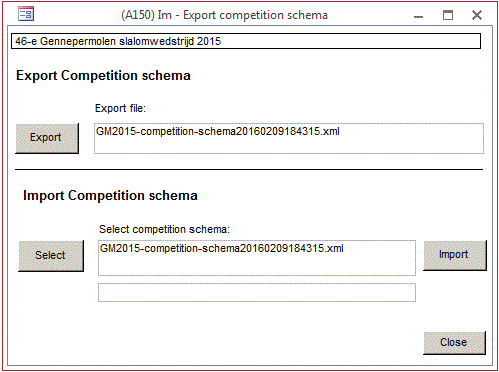Click the Select competition schema: label
The image size is (499, 372).
pos(164,229)
